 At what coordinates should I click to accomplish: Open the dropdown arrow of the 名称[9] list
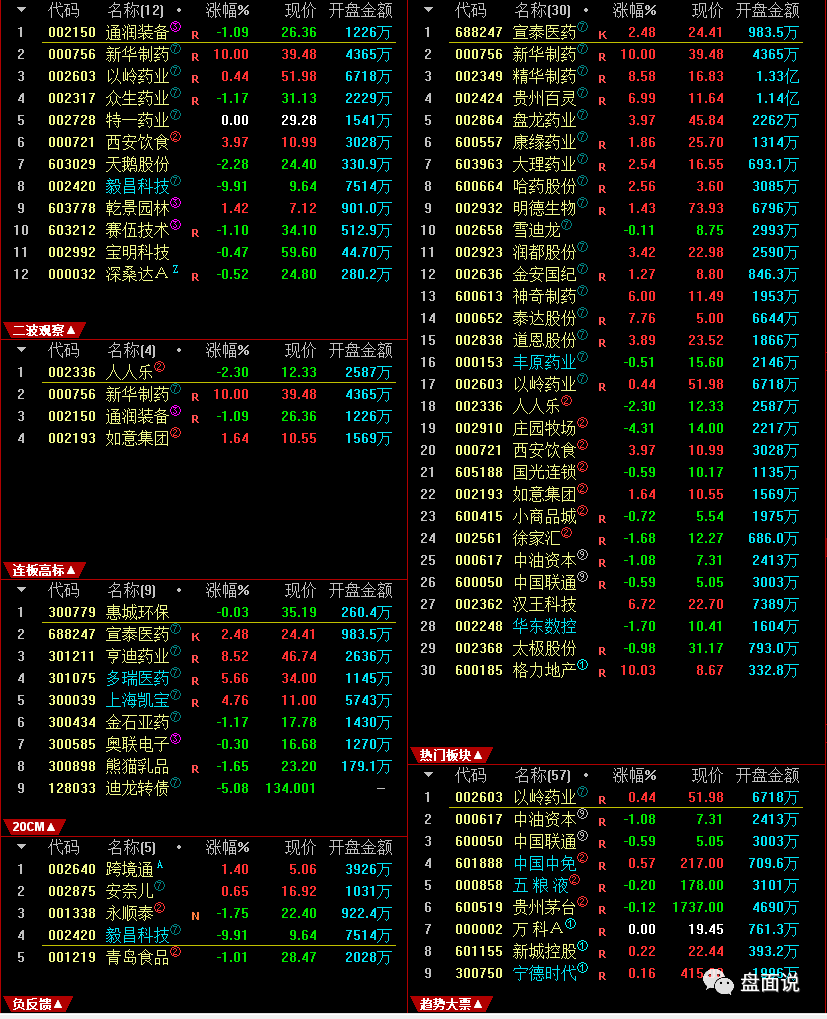pyautogui.click(x=21, y=590)
